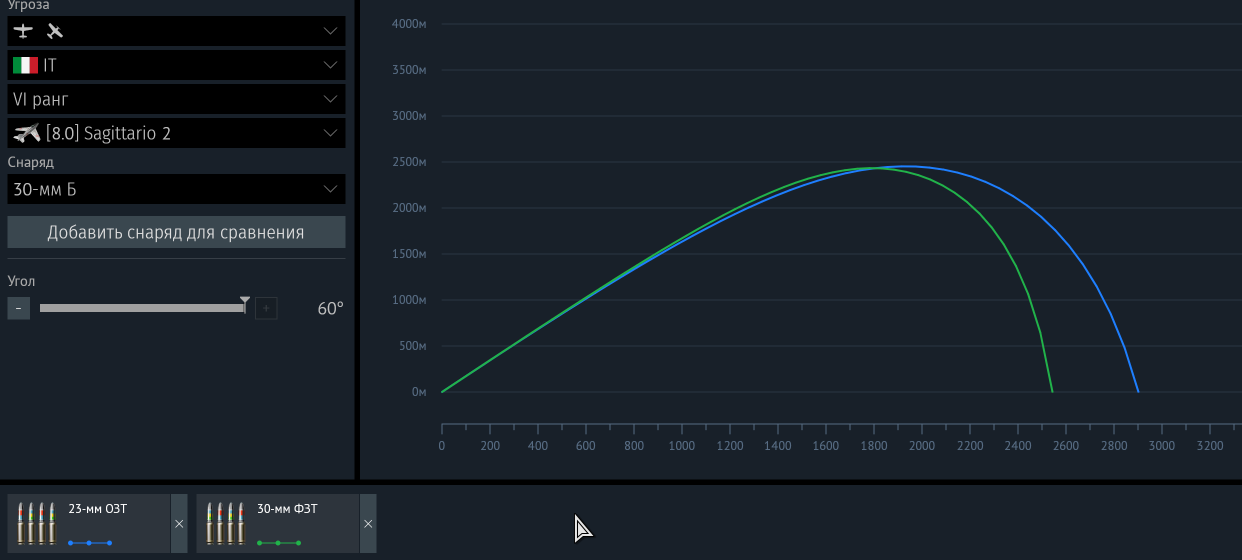Image resolution: width=1242 pixels, height=560 pixels.
Task: Click the angle slider handle
Action: pos(245,305)
